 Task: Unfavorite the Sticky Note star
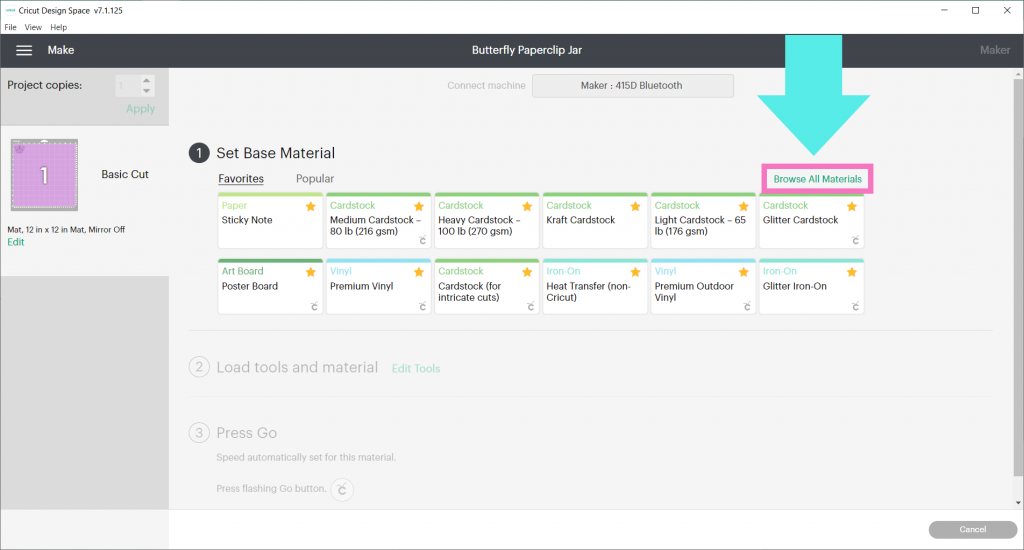pyautogui.click(x=311, y=206)
